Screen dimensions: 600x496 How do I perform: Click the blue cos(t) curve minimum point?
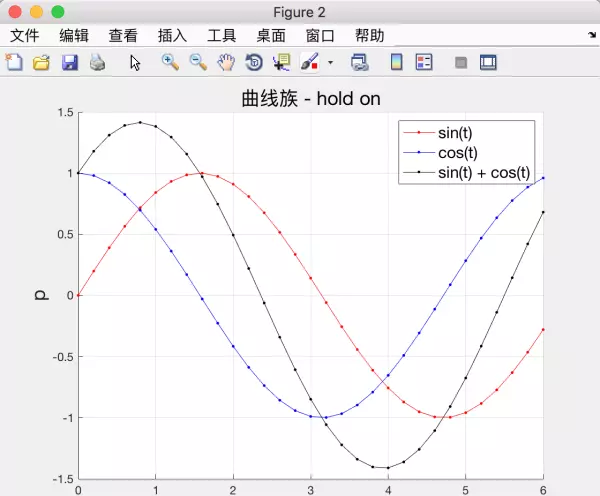pyautogui.click(x=326, y=418)
